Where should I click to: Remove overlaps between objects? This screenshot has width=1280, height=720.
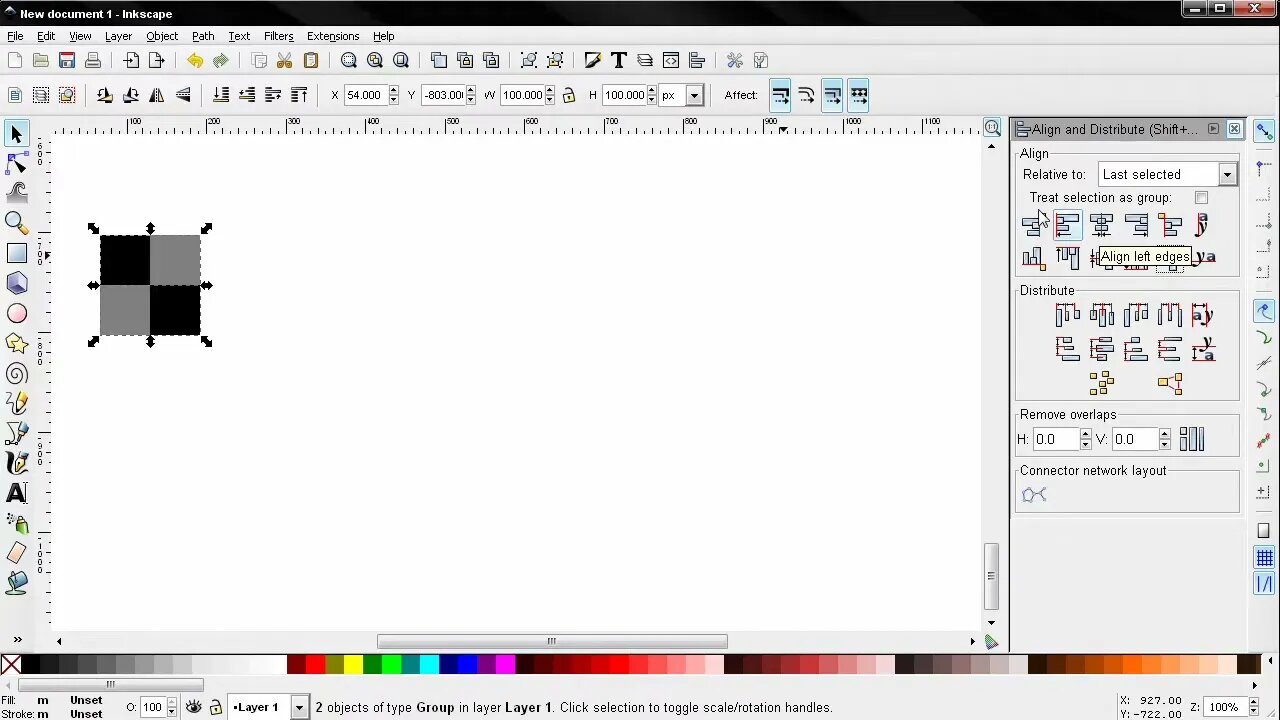[x=1192, y=439]
